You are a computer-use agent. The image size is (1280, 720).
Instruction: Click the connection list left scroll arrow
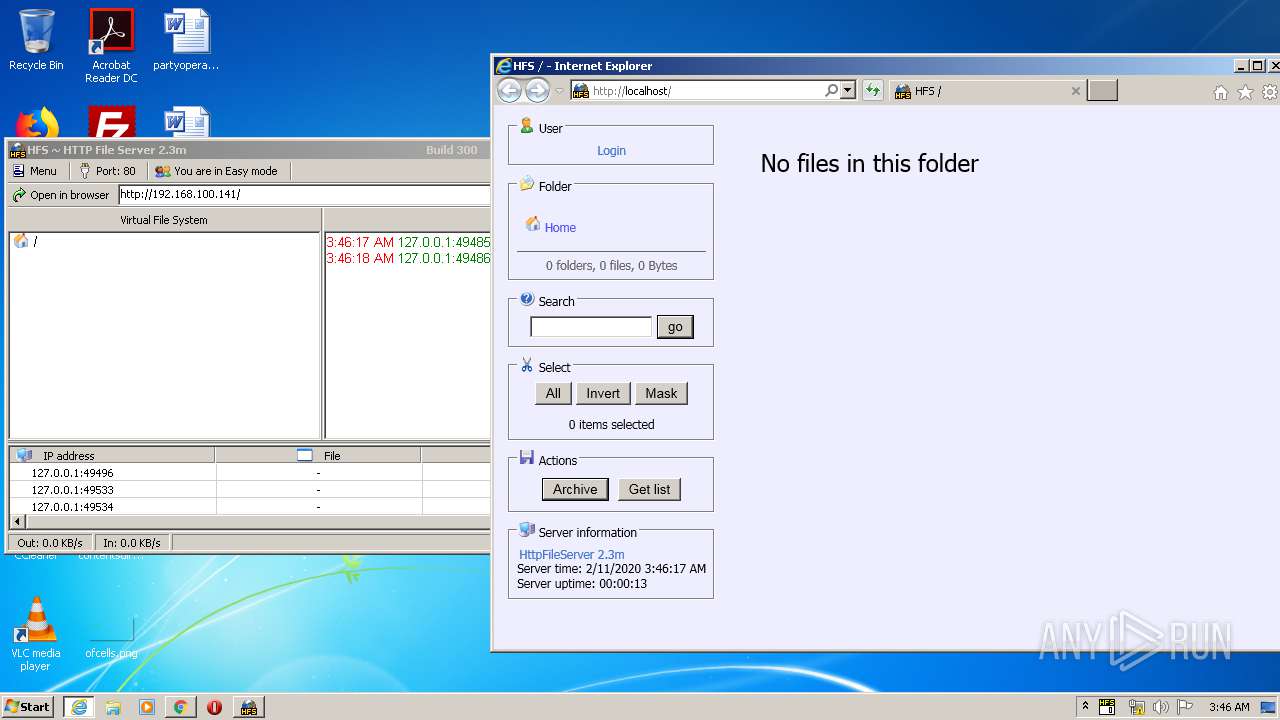[x=16, y=521]
